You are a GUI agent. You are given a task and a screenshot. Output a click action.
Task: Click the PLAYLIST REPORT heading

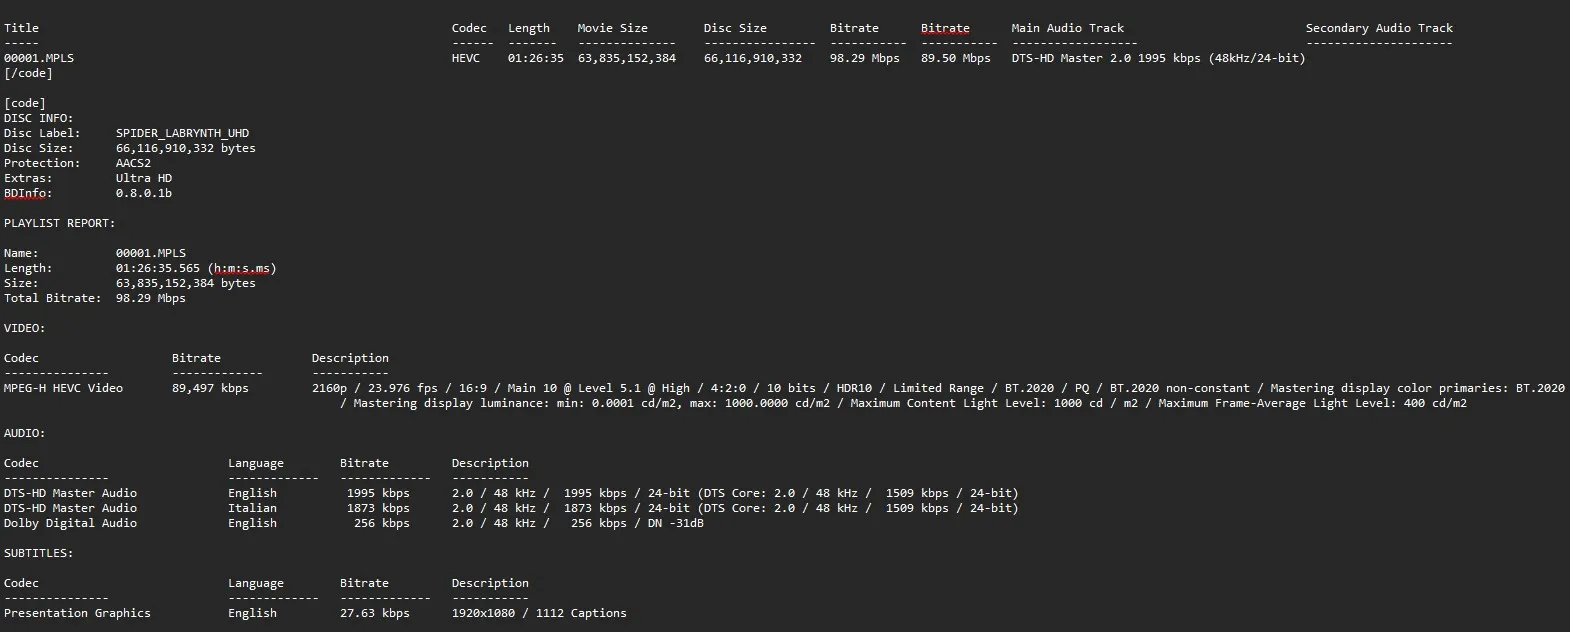coord(59,223)
